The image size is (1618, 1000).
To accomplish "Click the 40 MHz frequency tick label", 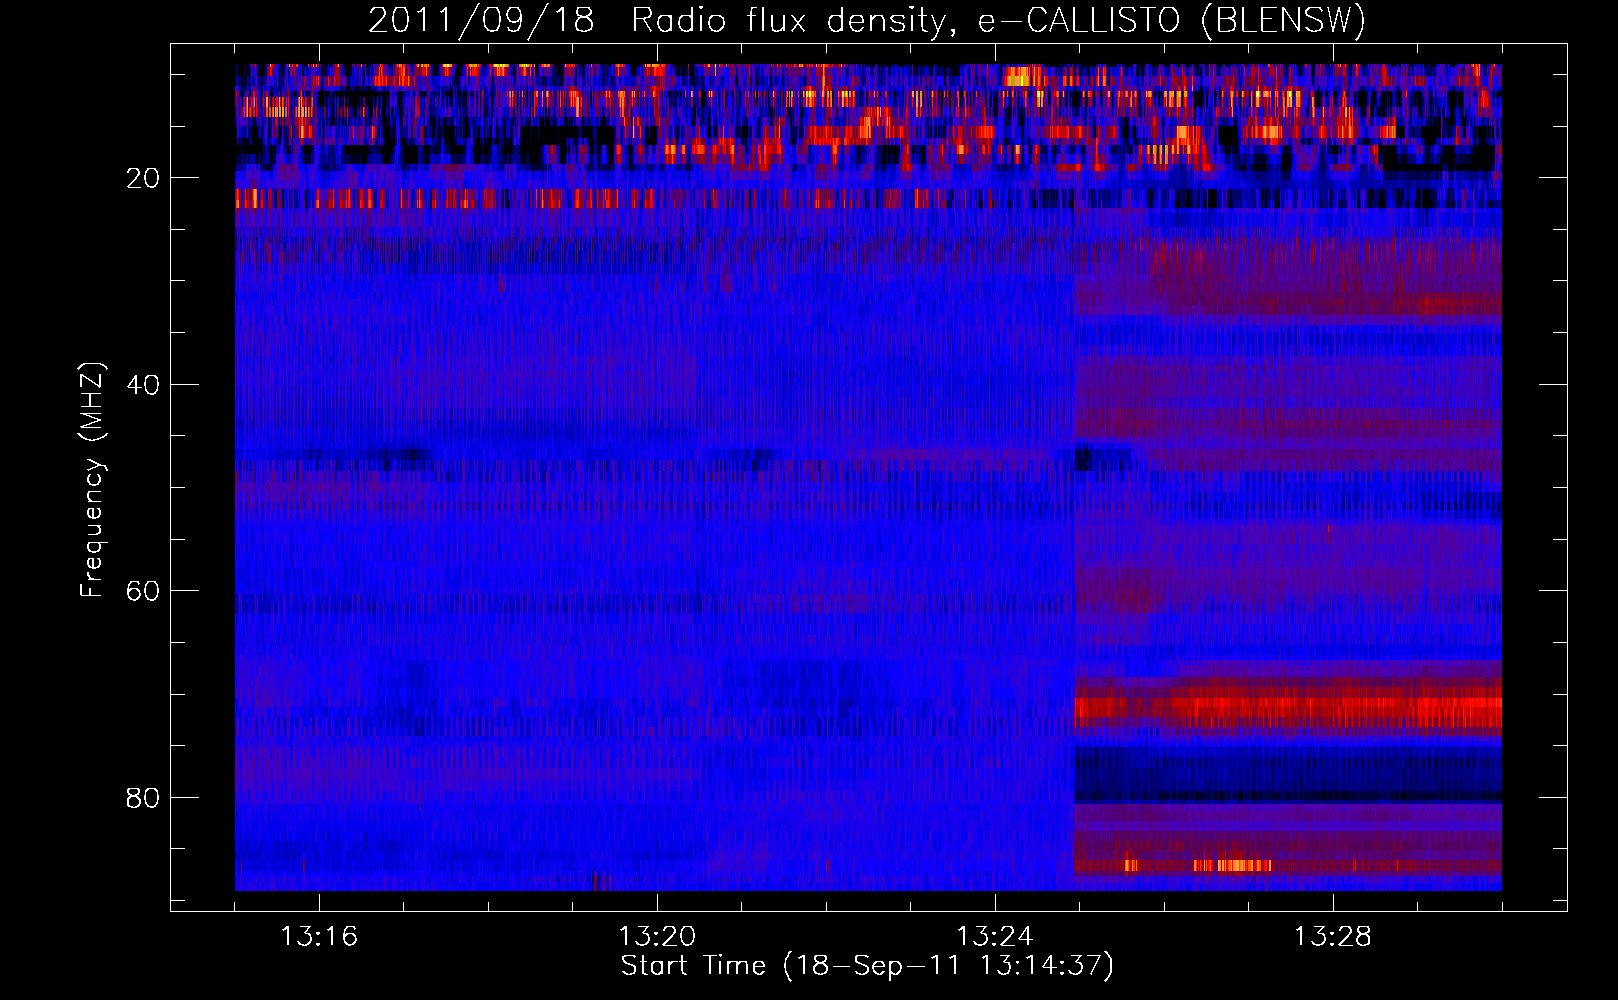I will 143,385.
